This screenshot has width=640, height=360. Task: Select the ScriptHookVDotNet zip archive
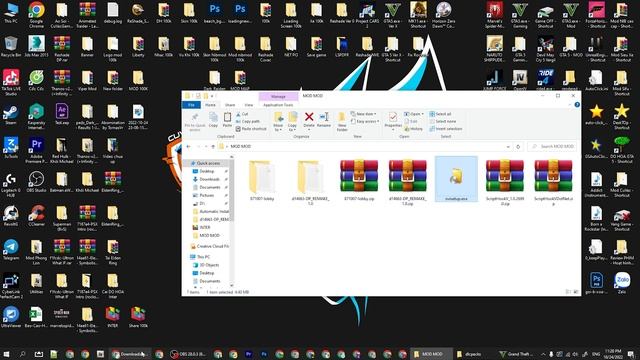pyautogui.click(x=553, y=182)
